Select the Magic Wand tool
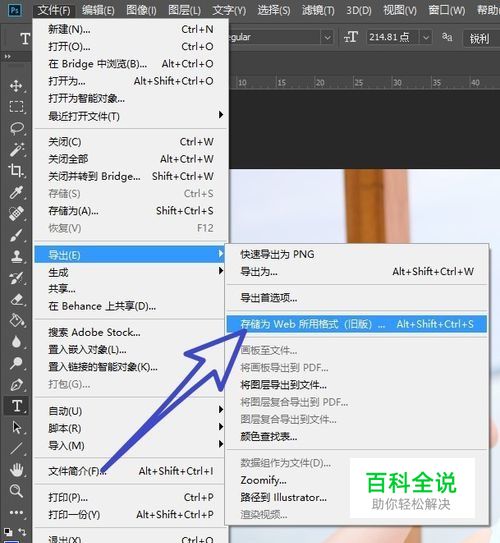 16,149
